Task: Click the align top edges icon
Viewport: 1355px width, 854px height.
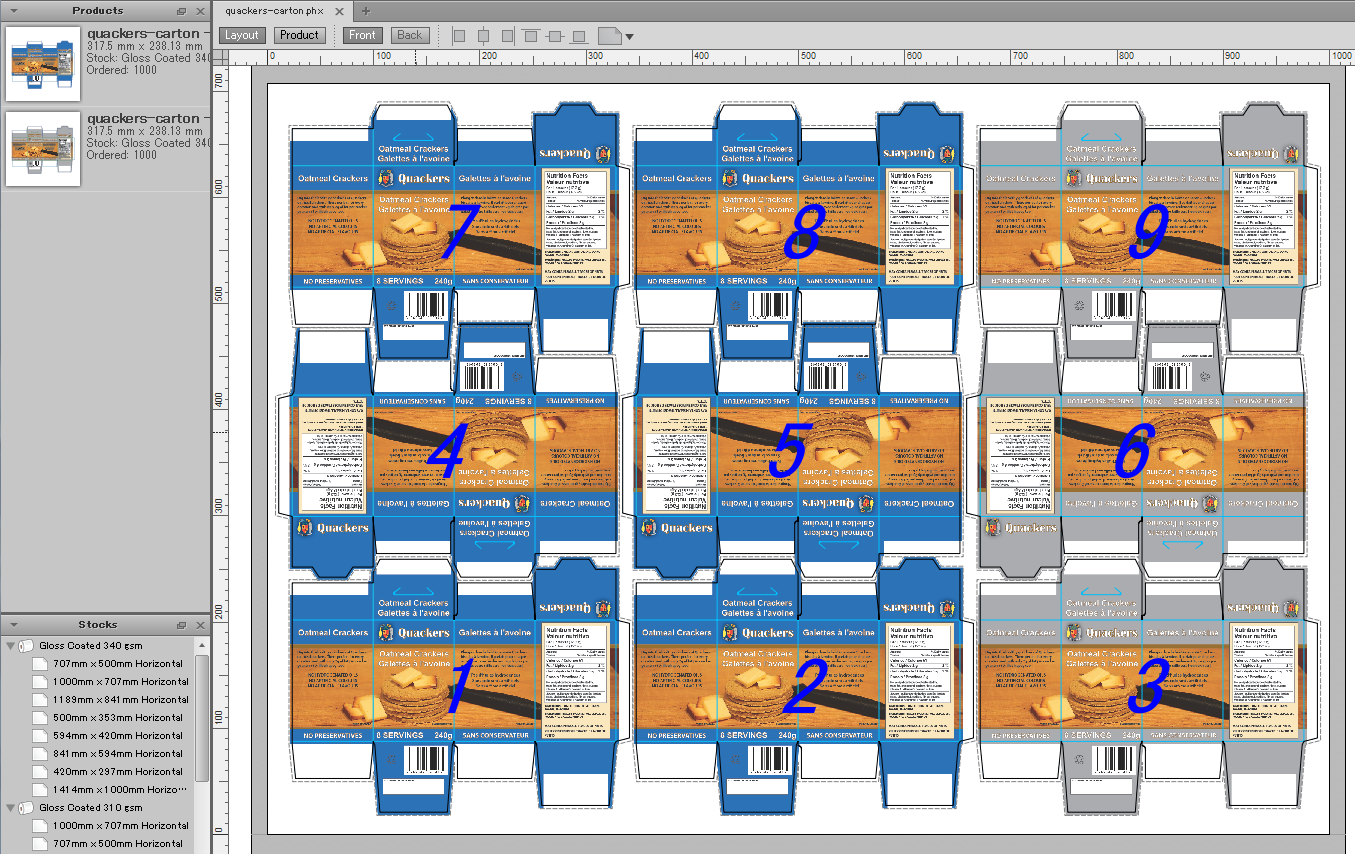Action: pyautogui.click(x=531, y=36)
